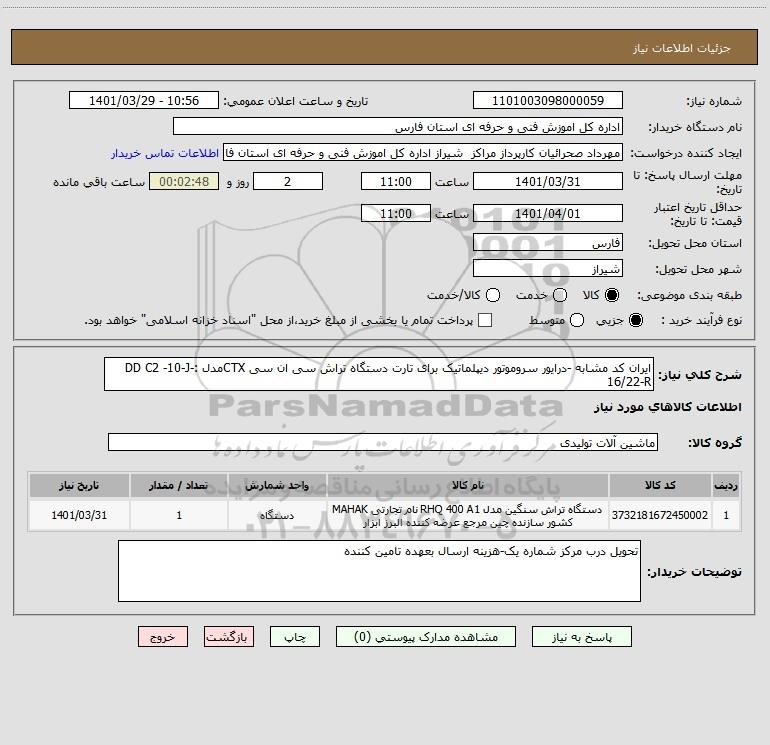
Task: Click the توضیحات خریدار text area
Action: click(x=379, y=571)
